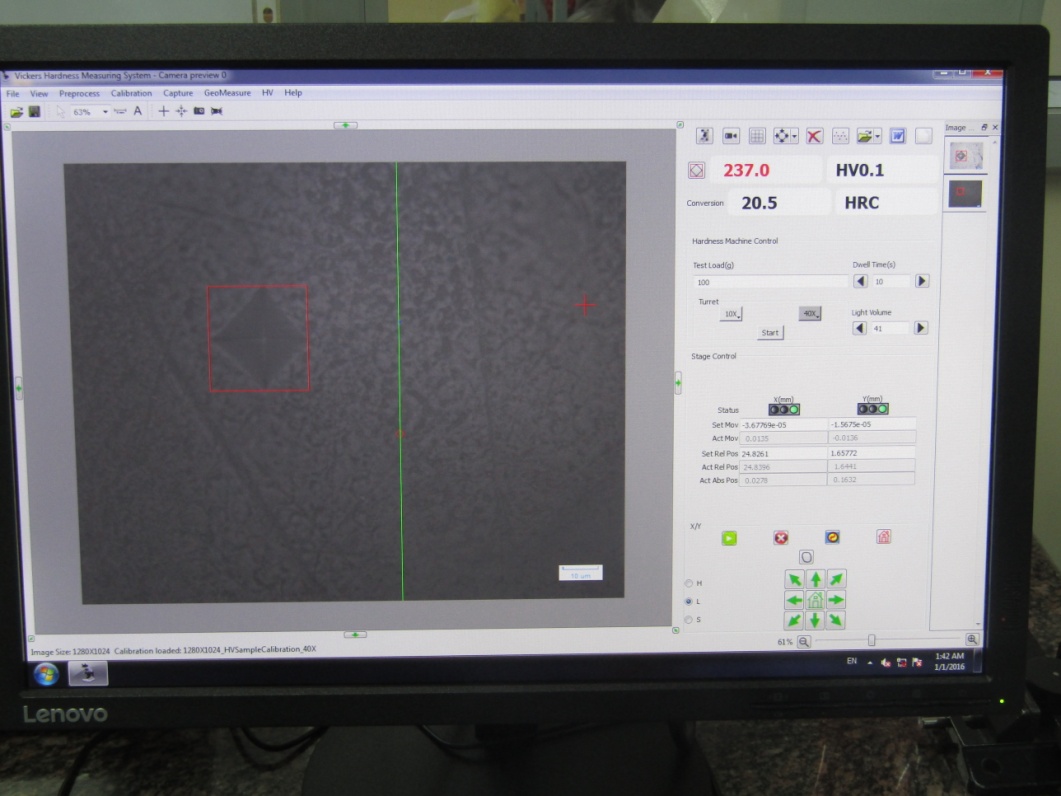Start video capture from top toolbar
1061x796 pixels.
point(217,111)
